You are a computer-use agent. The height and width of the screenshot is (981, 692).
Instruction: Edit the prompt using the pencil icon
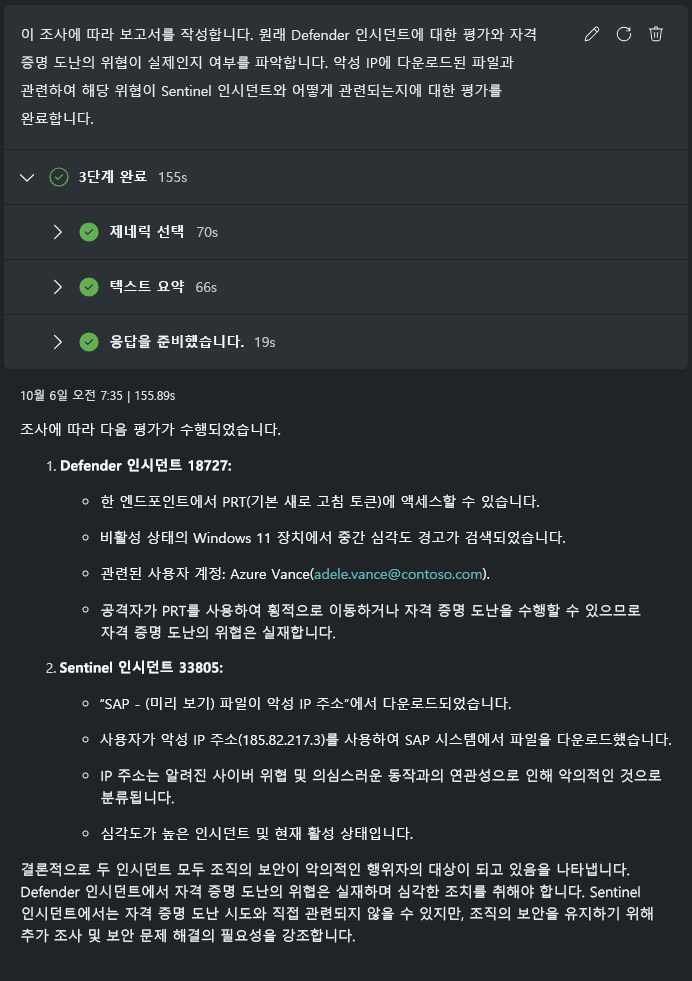(x=591, y=33)
